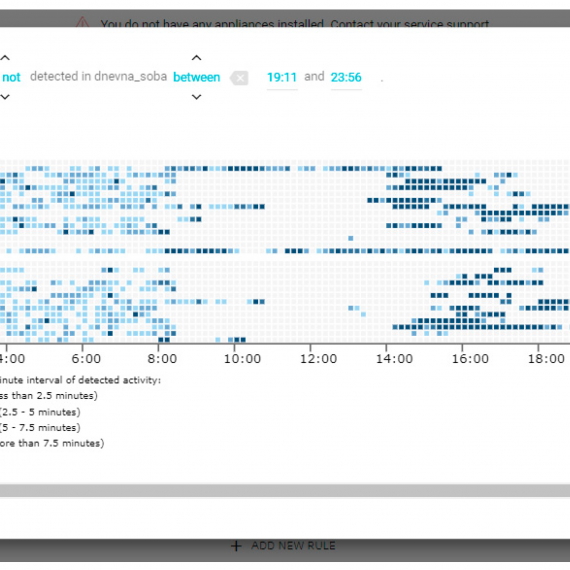This screenshot has height=570, width=570.
Task: Click the gray horizontal scrollbar below the chart
Action: pos(285,490)
